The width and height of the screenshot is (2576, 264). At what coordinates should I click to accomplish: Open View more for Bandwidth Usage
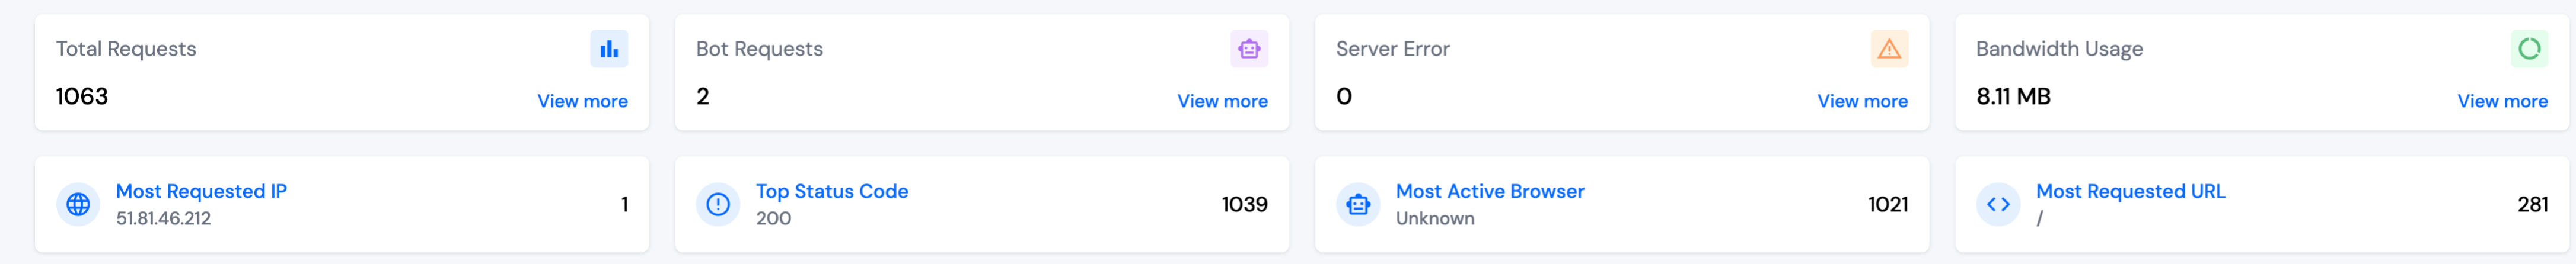[x=2502, y=101]
